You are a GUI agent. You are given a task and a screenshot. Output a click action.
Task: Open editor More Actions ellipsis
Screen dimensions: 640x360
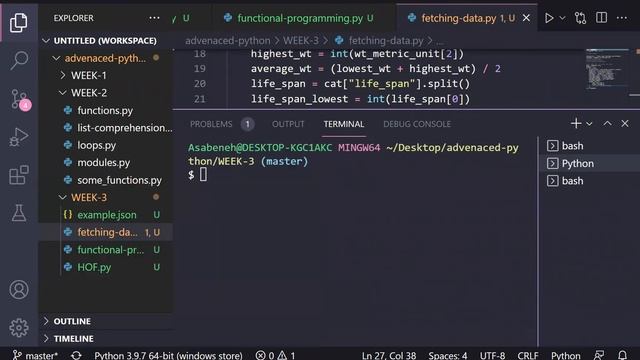click(622, 18)
